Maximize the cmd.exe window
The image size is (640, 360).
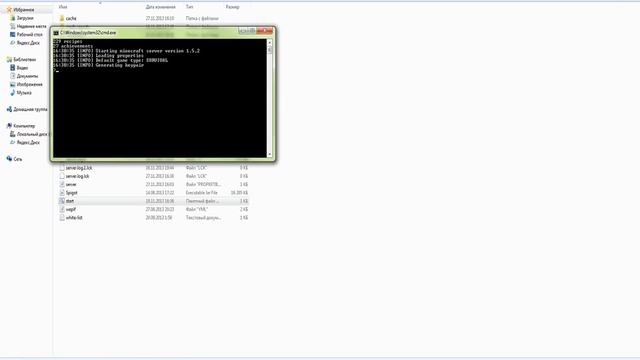point(252,31)
